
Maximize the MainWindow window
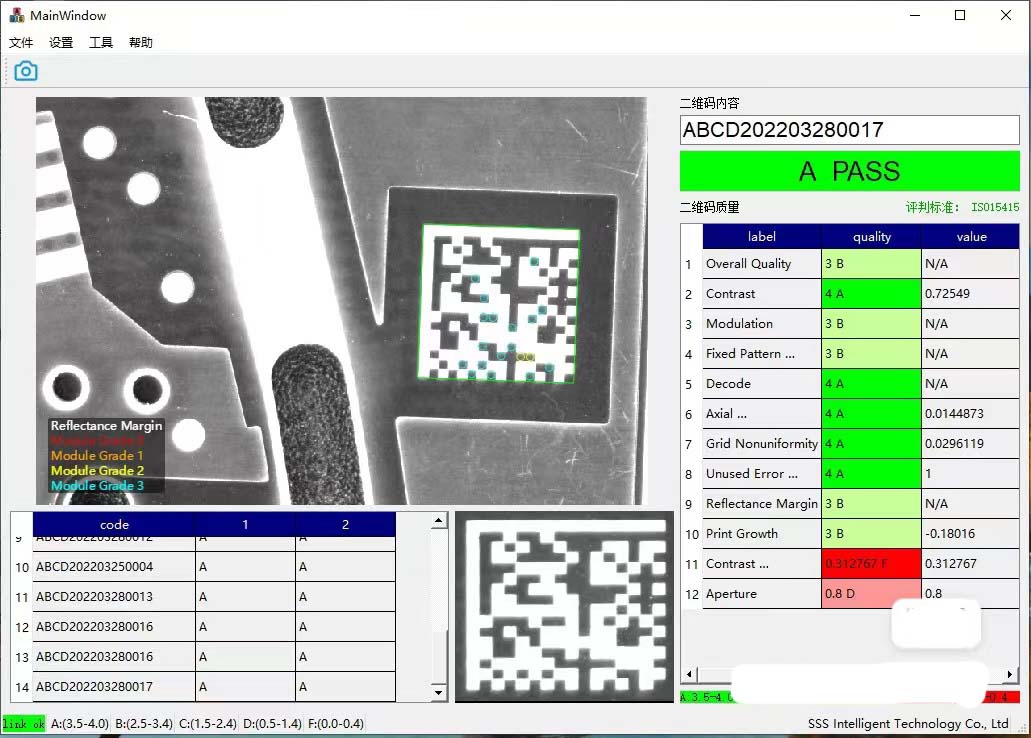coord(960,15)
